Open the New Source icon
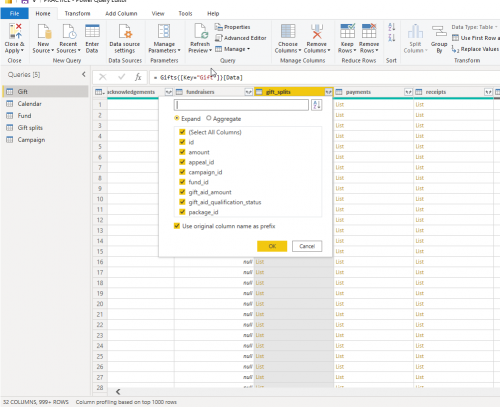500x407 pixels. 44,31
